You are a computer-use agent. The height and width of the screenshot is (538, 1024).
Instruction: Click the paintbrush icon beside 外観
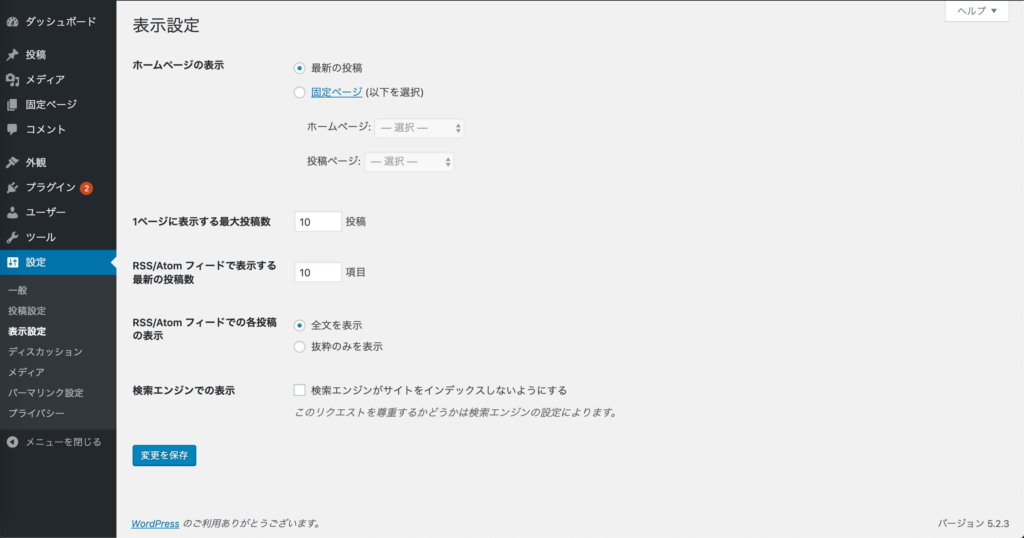tap(12, 163)
